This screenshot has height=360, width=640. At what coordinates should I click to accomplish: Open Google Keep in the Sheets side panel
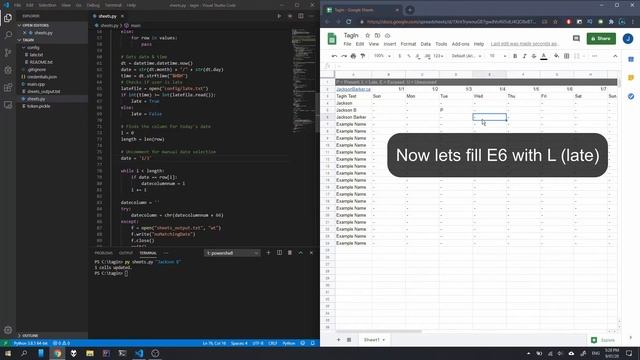tap(631, 78)
